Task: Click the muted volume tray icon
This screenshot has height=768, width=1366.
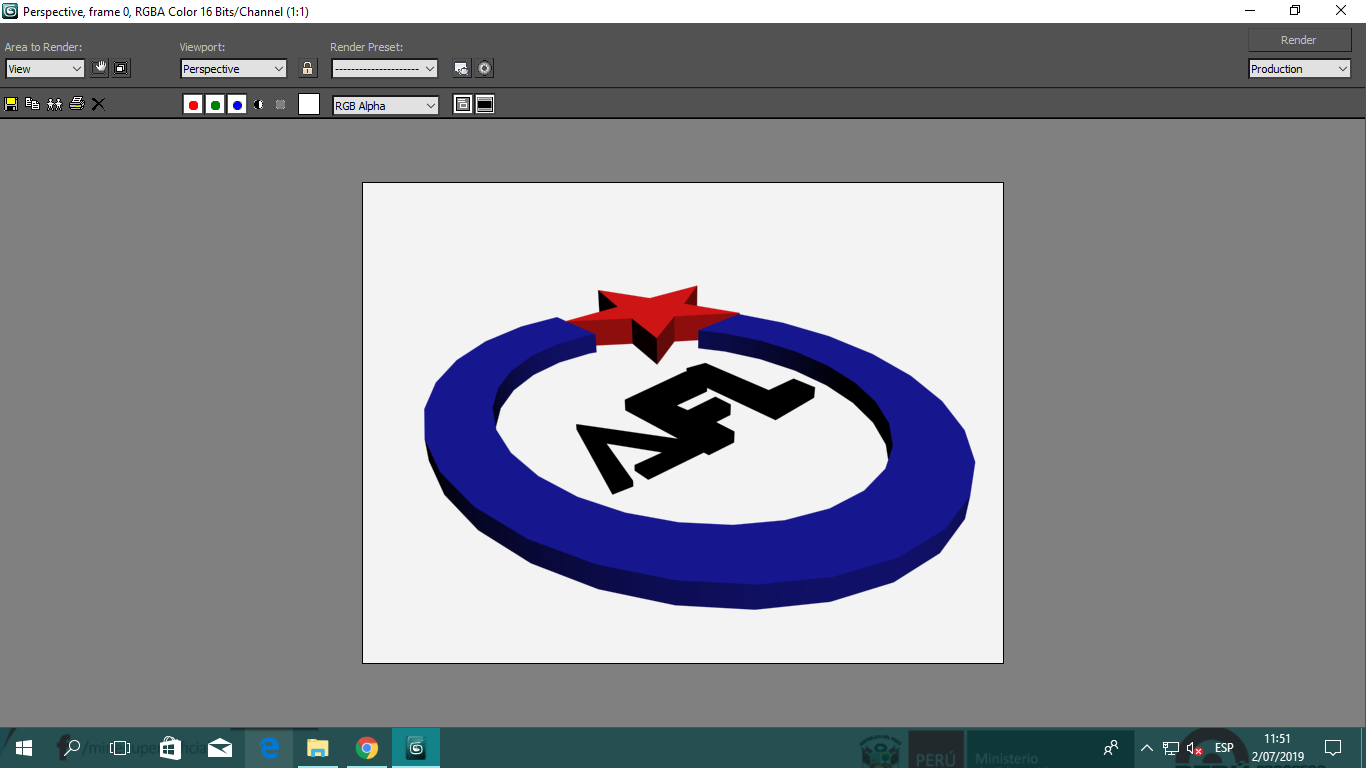Action: [1195, 748]
